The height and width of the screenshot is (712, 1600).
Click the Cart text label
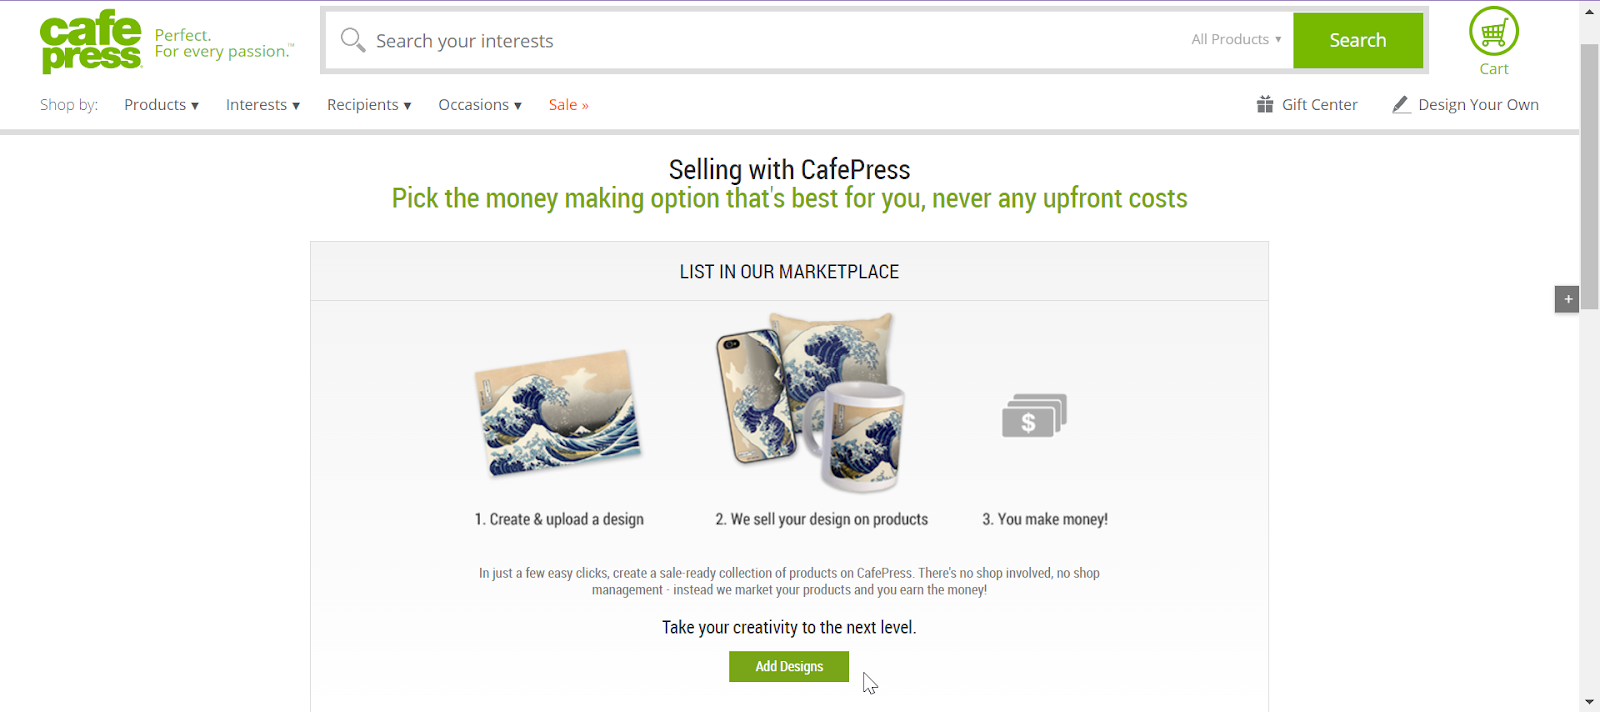[x=1494, y=69]
